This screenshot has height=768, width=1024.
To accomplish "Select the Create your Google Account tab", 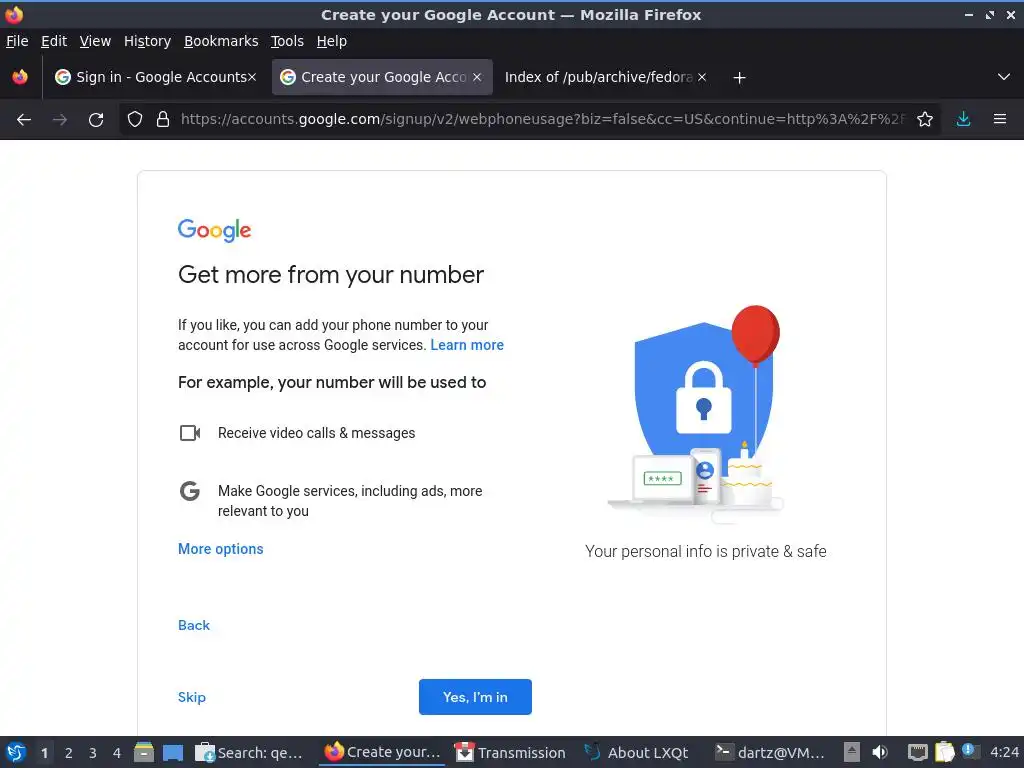I will [382, 77].
